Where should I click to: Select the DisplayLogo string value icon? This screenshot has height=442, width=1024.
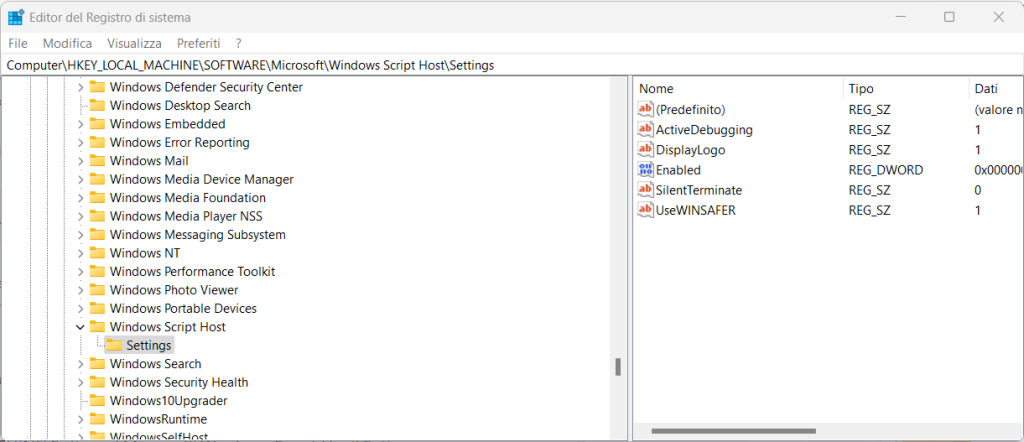tap(645, 150)
